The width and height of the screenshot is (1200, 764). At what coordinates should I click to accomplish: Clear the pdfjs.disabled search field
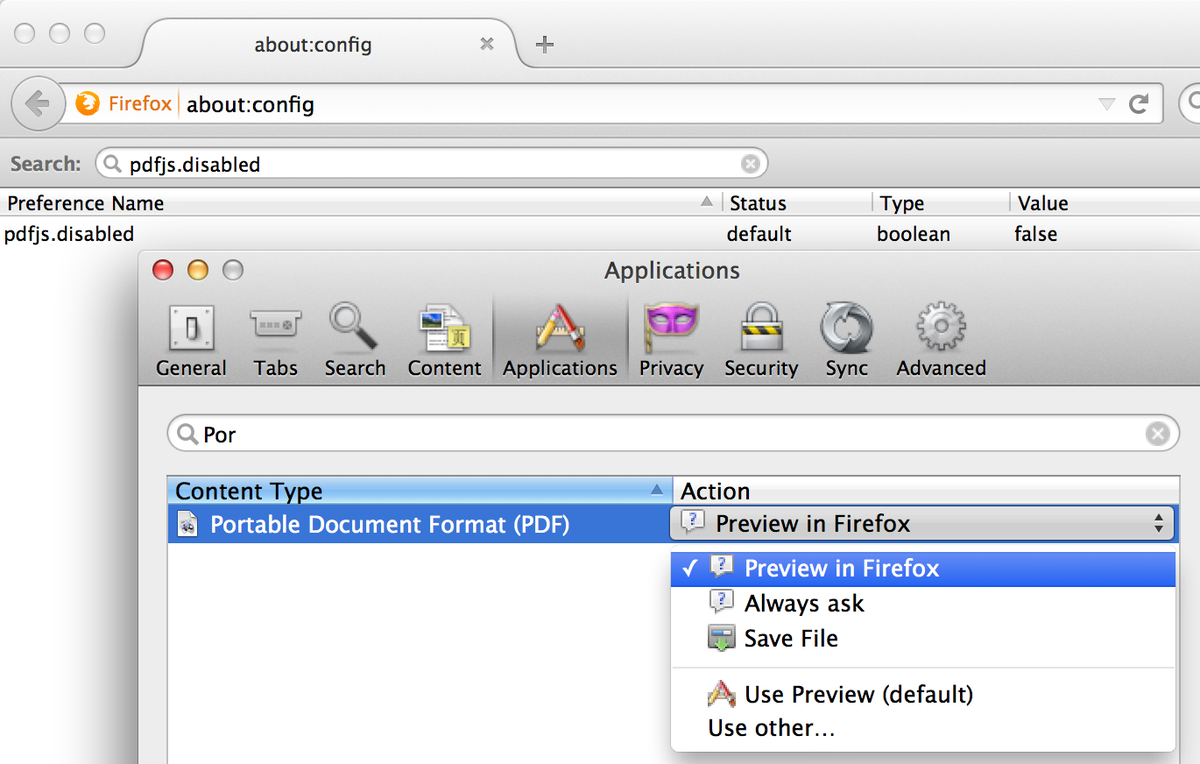749,164
